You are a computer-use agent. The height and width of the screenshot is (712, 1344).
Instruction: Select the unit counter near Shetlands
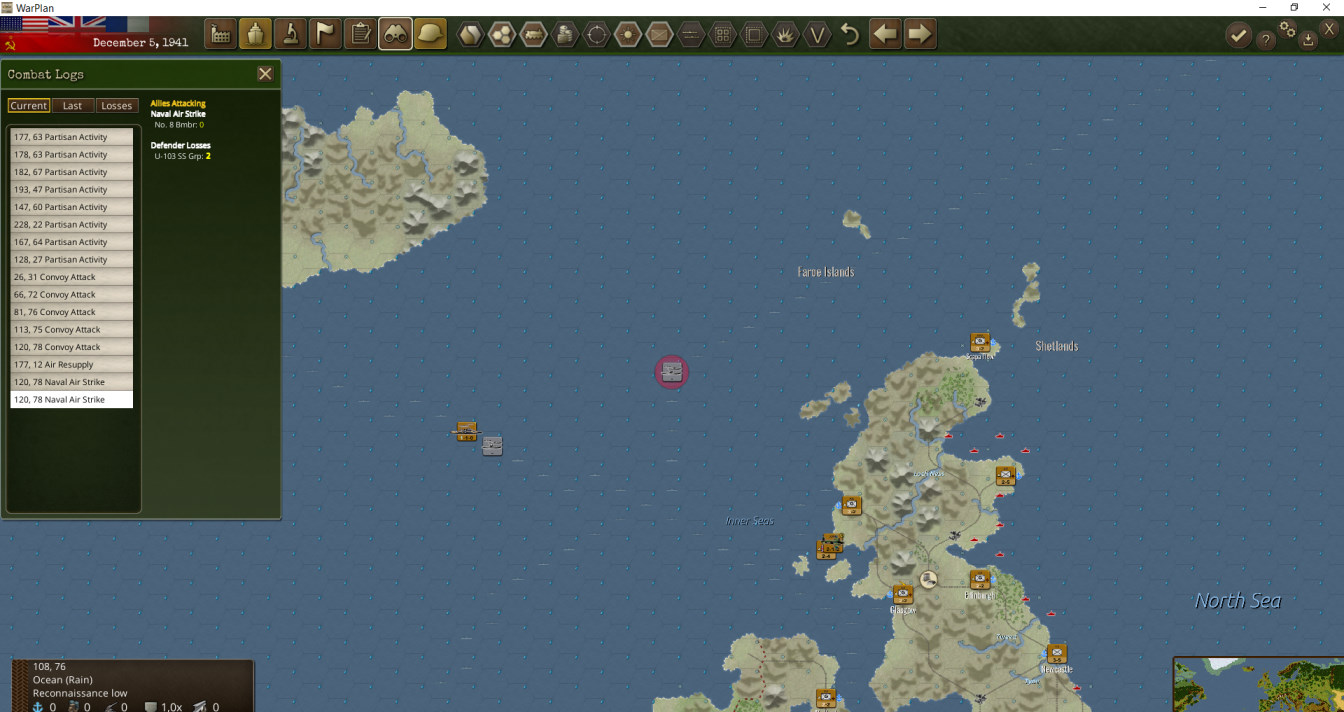click(980, 342)
